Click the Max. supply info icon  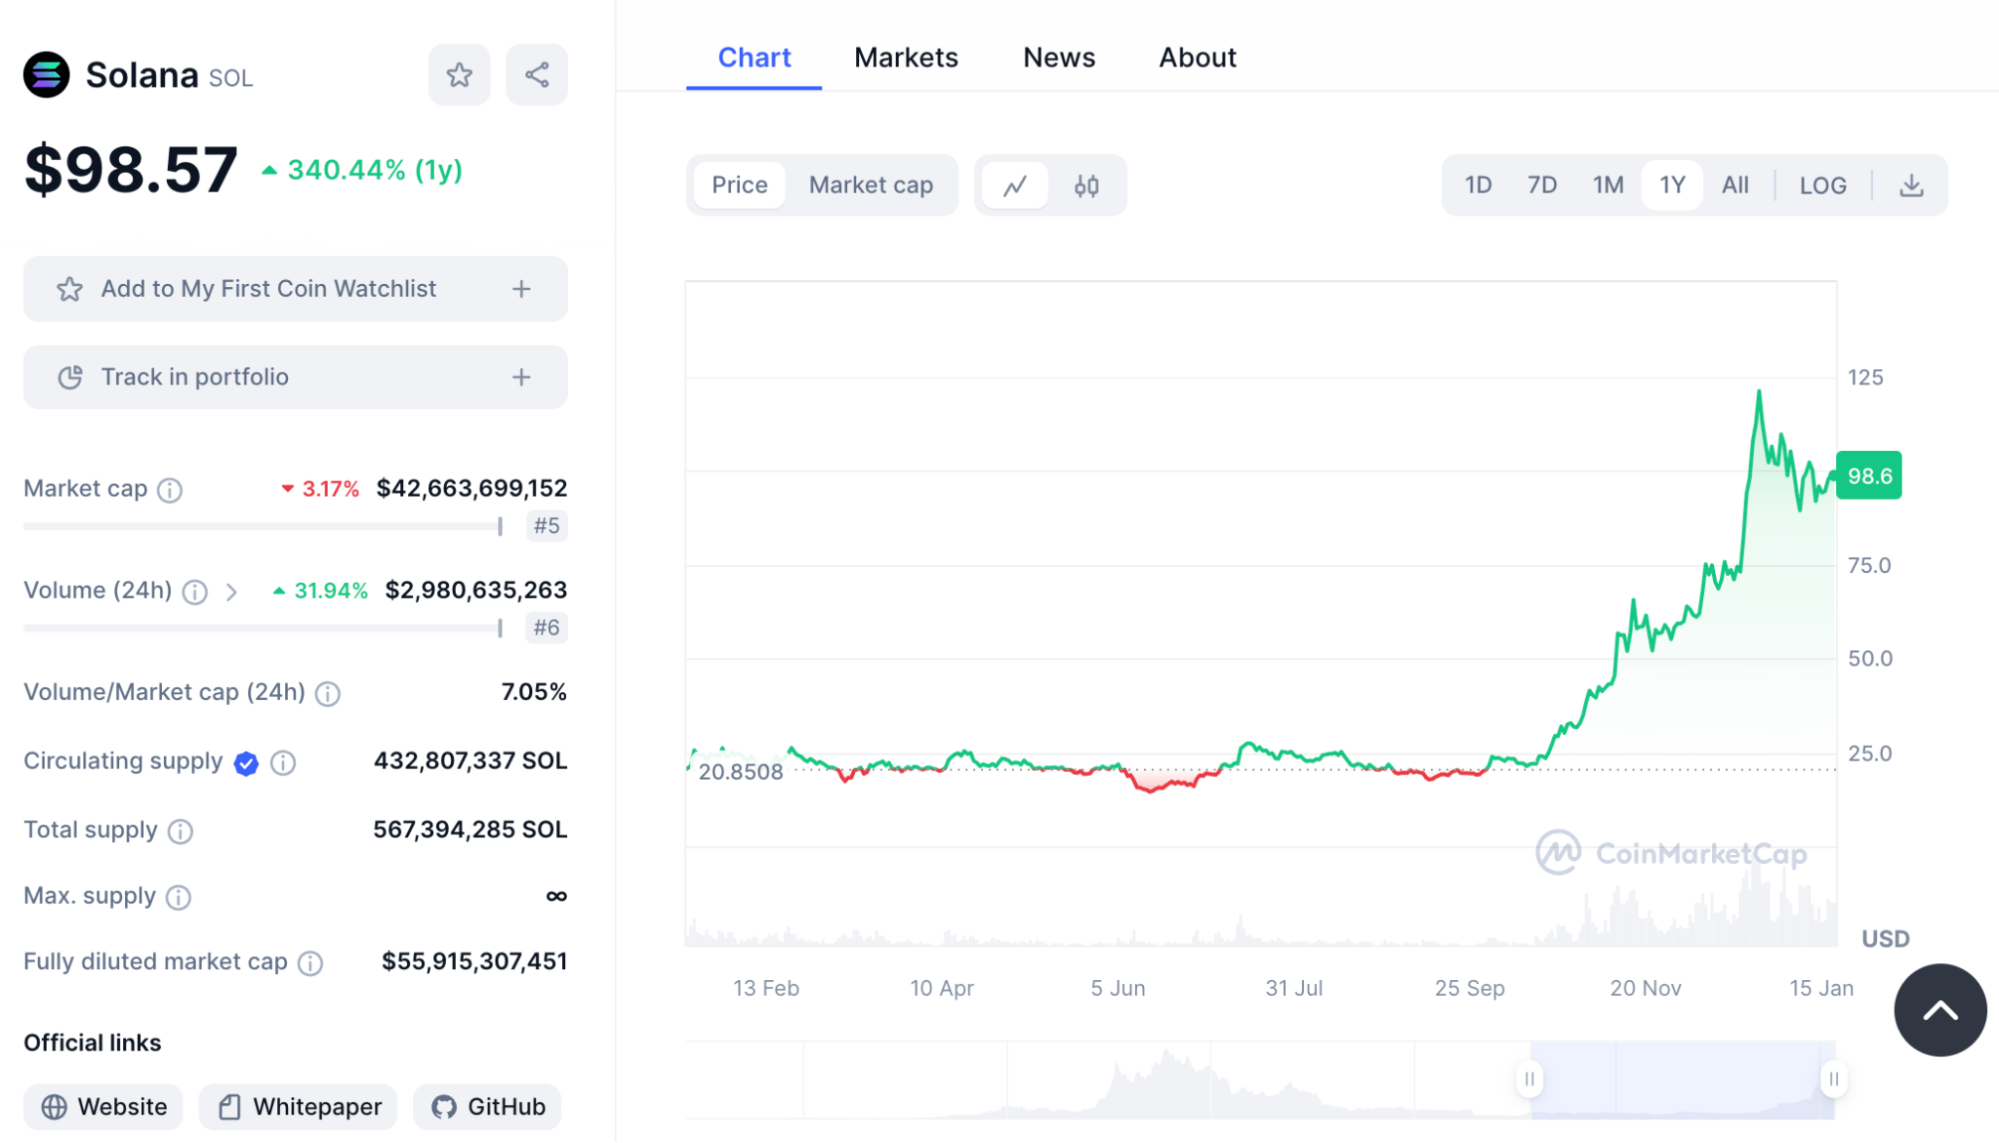tap(178, 897)
